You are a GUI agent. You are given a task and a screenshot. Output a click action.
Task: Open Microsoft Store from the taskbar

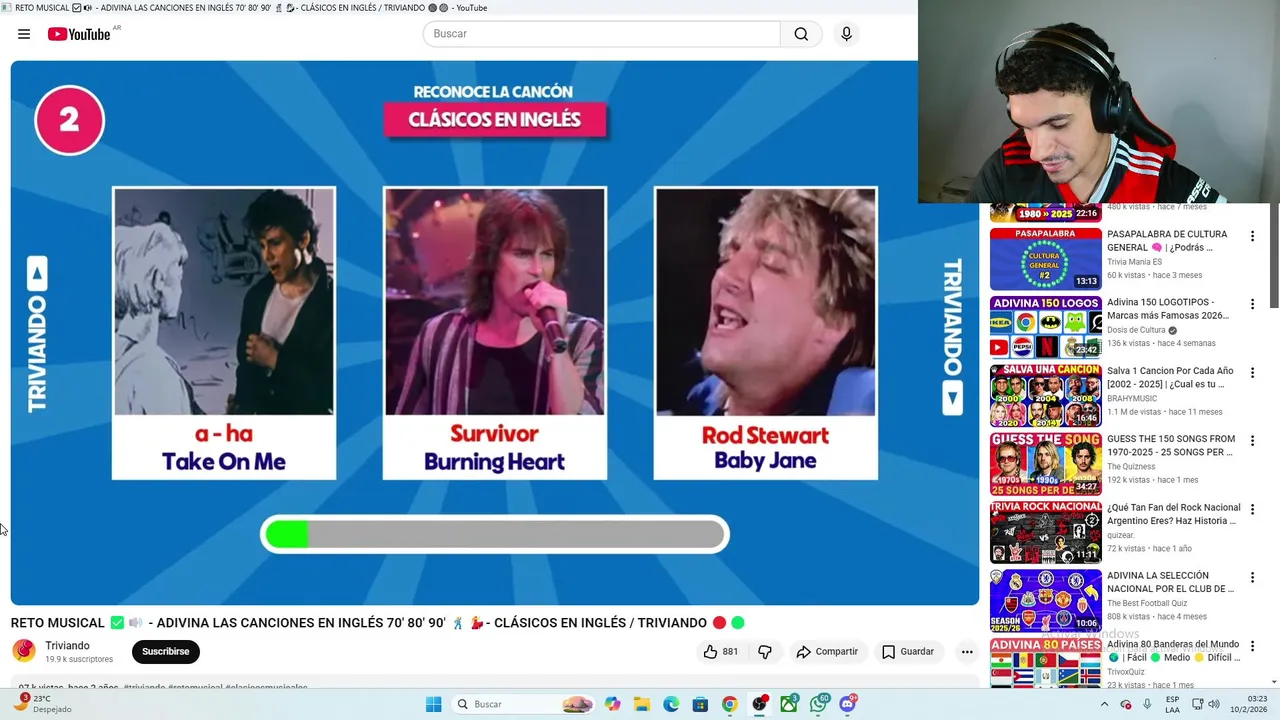[700, 704]
